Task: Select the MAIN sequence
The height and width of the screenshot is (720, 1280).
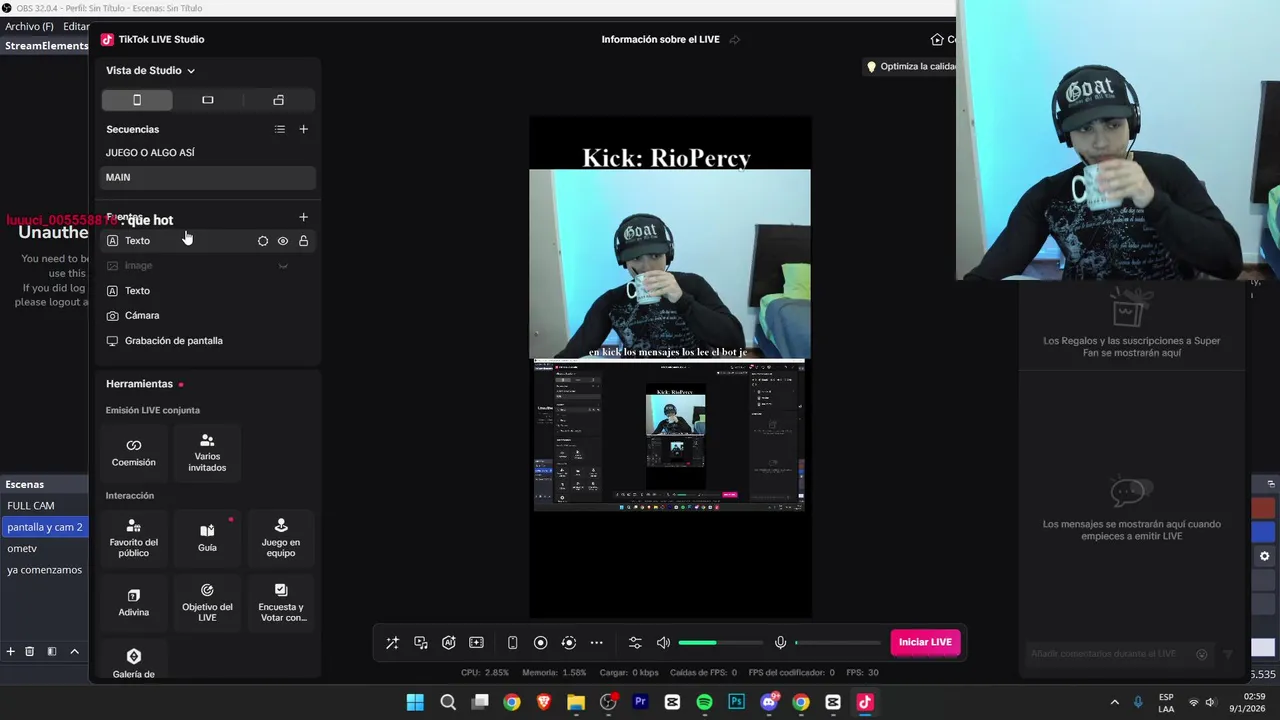Action: 208,177
